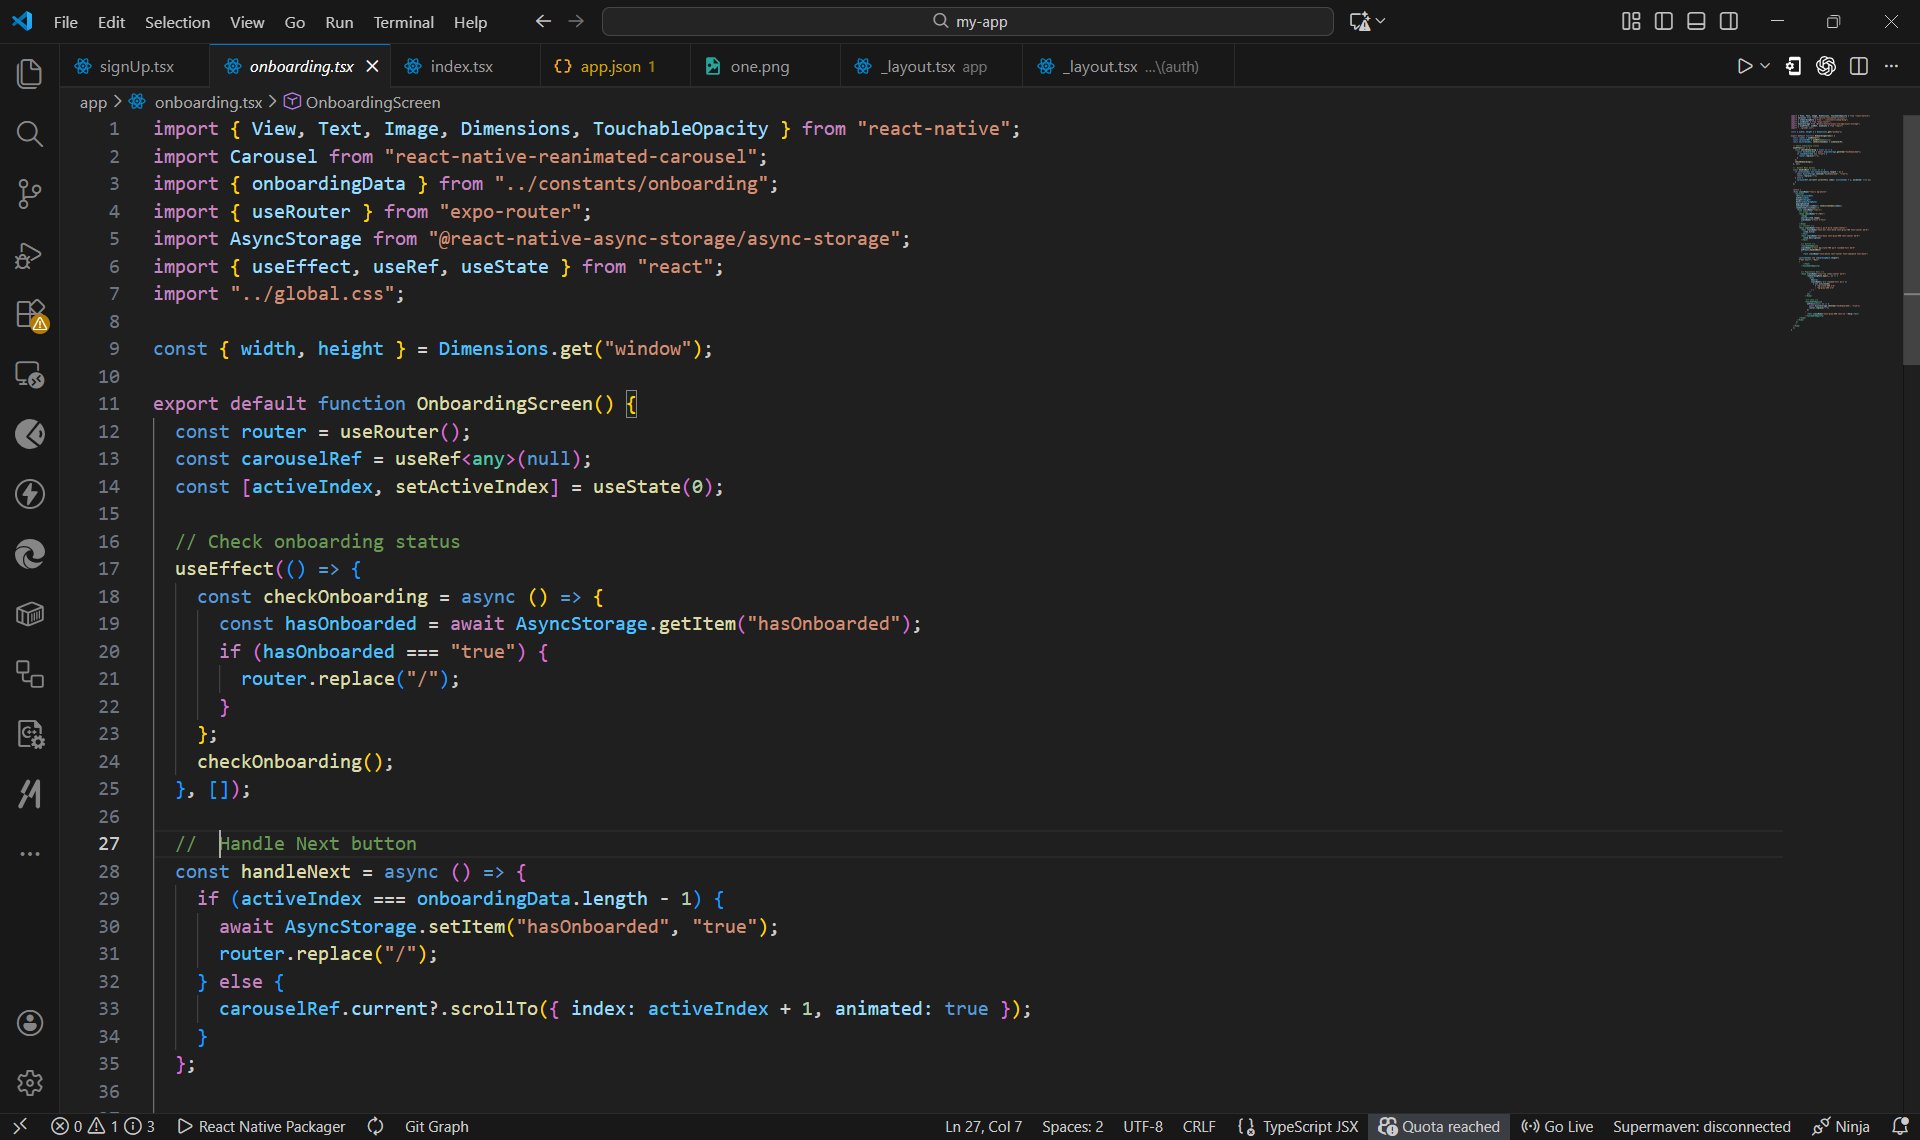This screenshot has height=1140, width=1920.
Task: Expand the Run dropdown arrow
Action: (1765, 66)
